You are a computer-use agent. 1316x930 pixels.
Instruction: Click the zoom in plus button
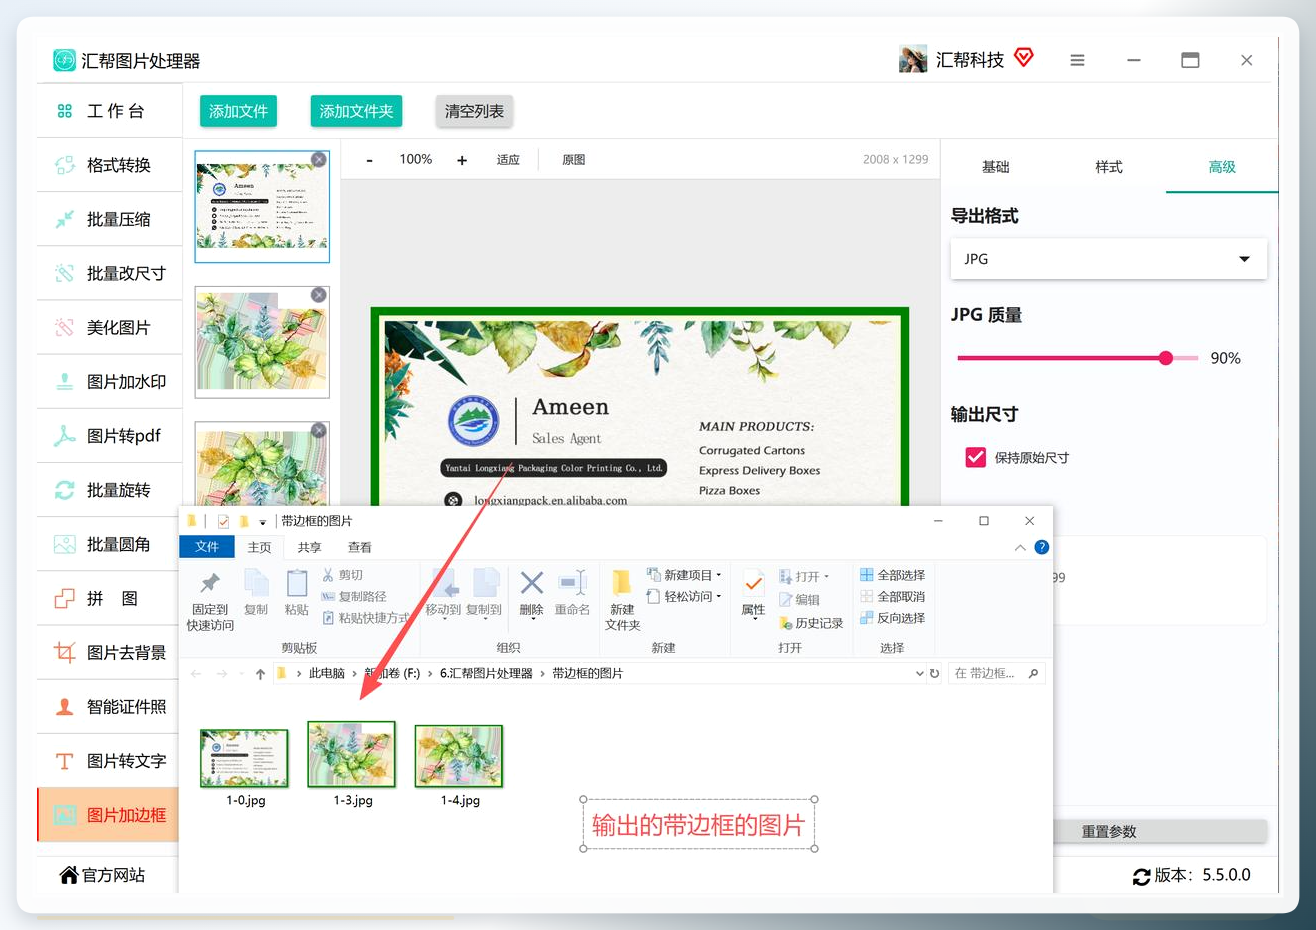pyautogui.click(x=462, y=160)
